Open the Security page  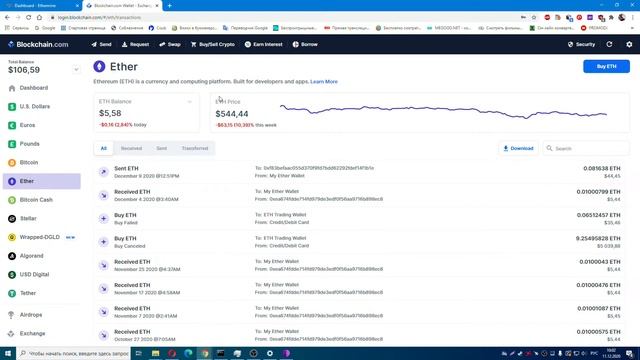(x=582, y=44)
